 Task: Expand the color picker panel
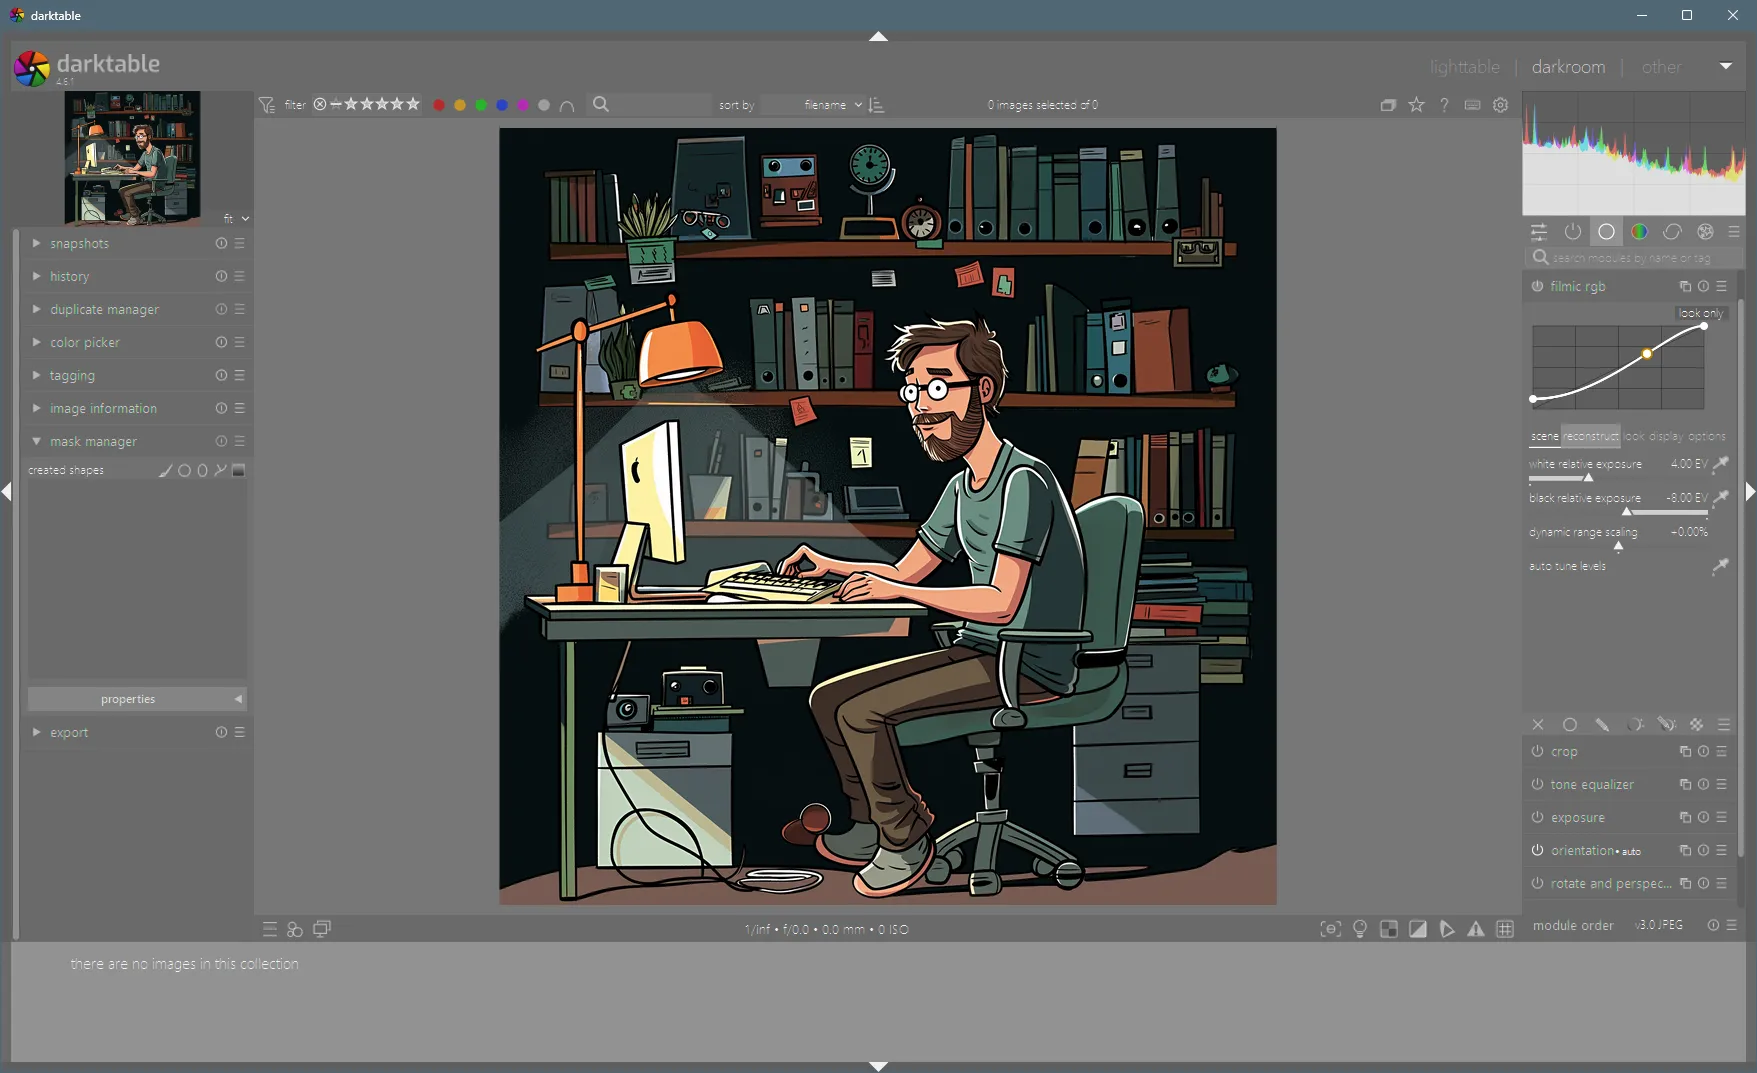point(37,343)
